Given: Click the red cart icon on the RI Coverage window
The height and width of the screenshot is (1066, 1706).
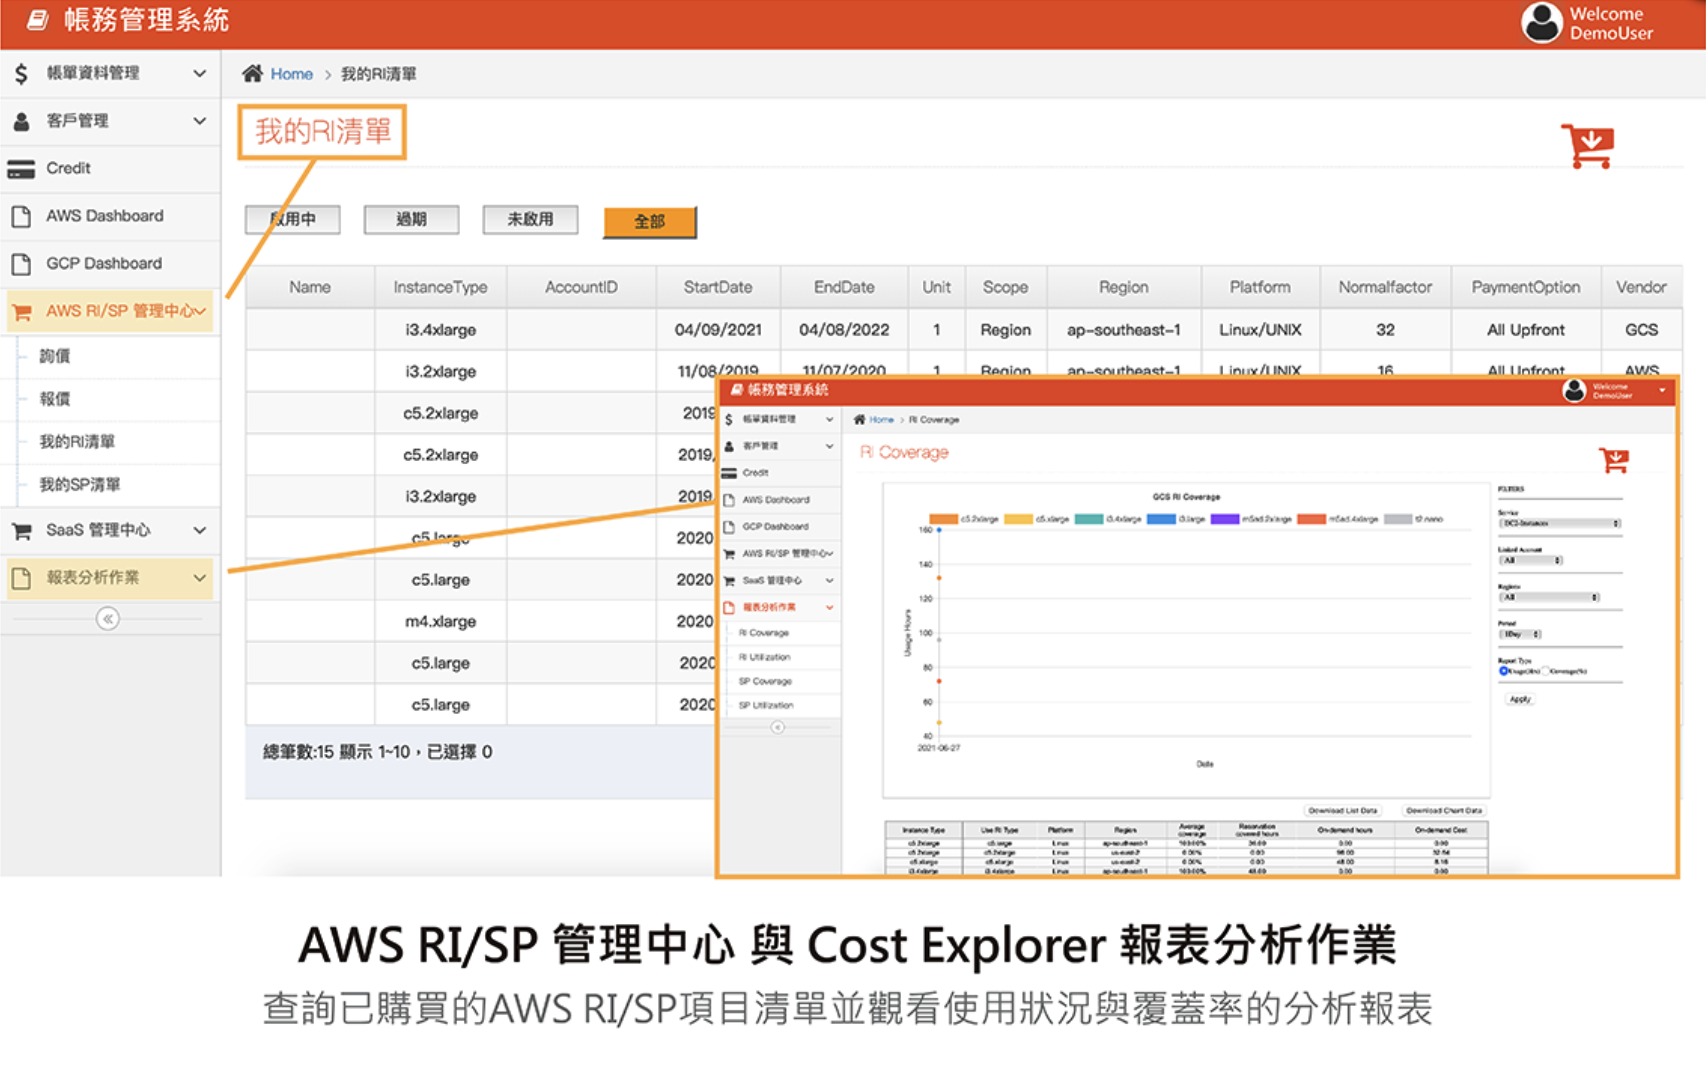Looking at the screenshot, I should click(x=1614, y=460).
